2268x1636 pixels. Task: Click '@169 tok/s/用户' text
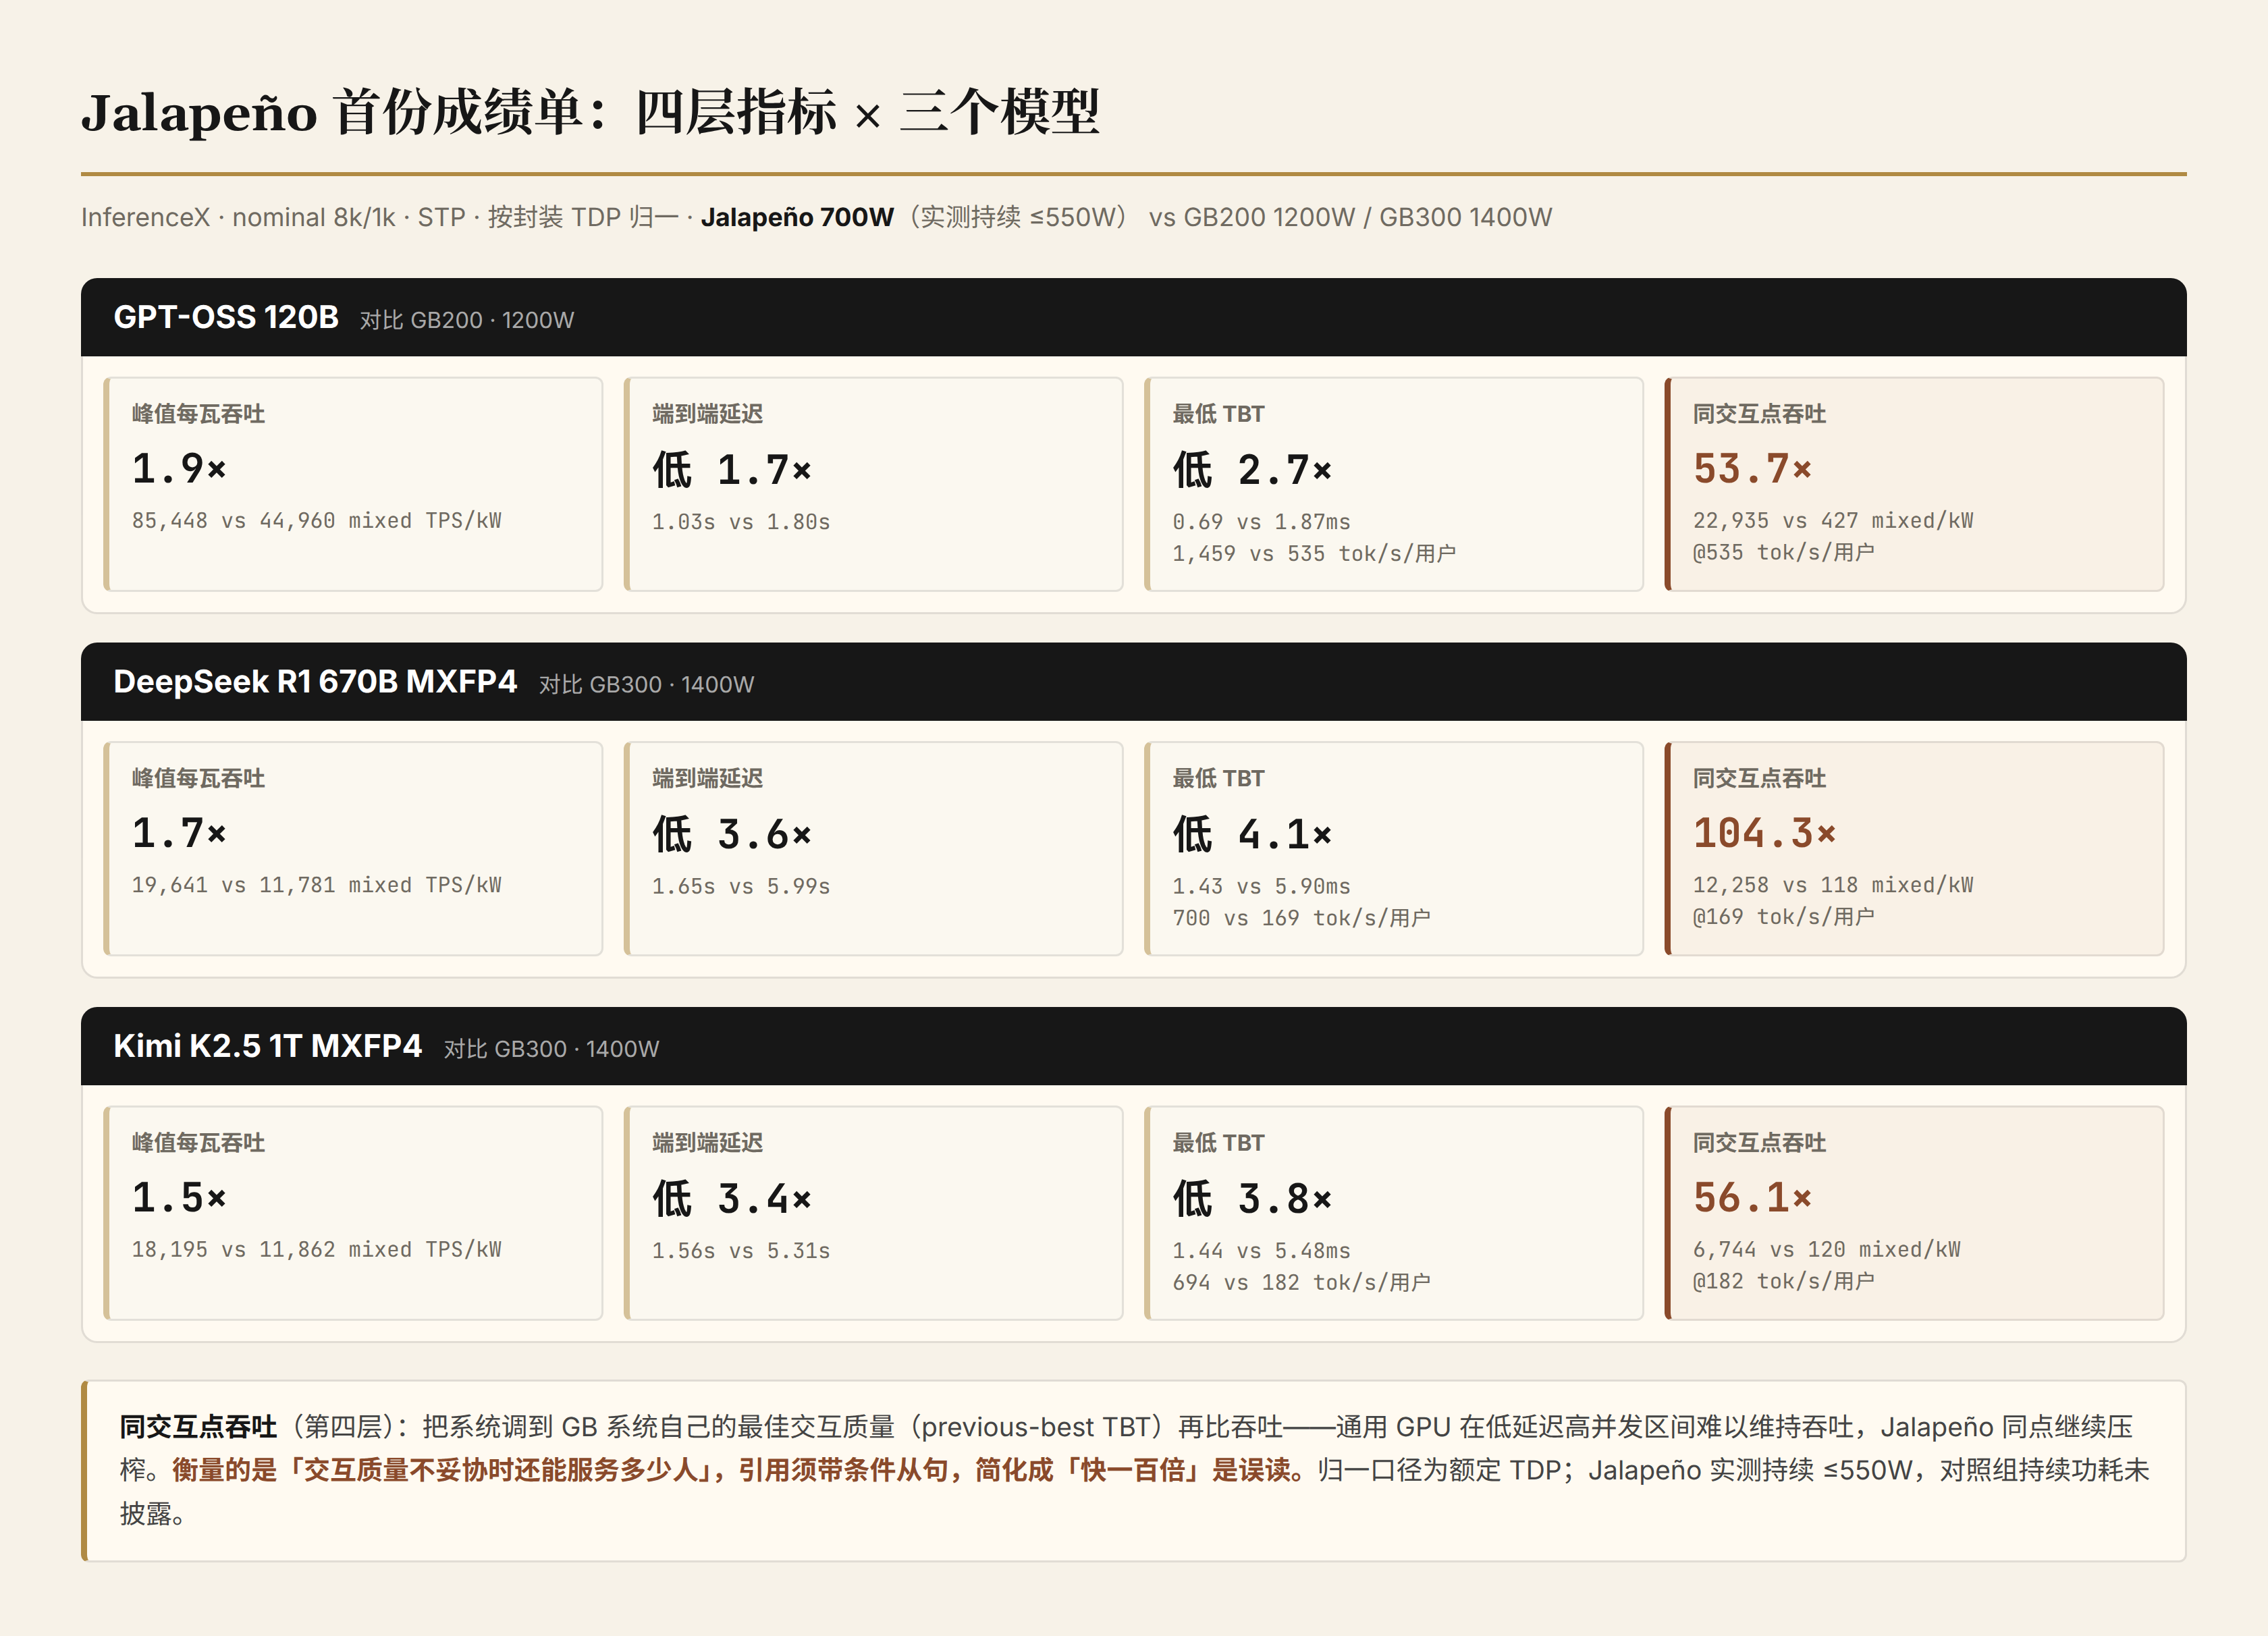1783,917
